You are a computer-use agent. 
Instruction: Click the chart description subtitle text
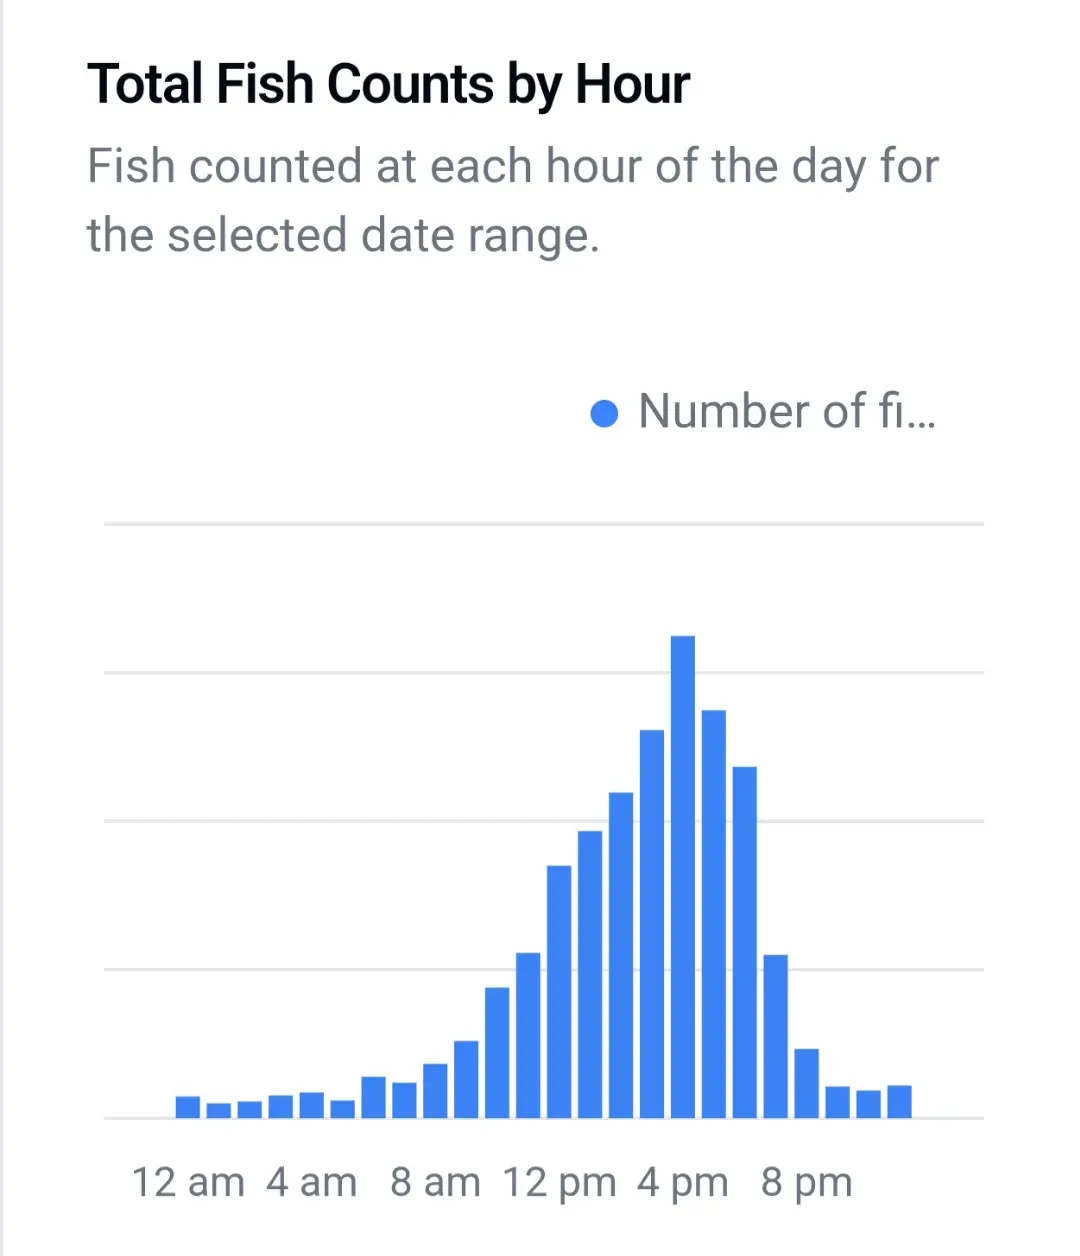(512, 200)
